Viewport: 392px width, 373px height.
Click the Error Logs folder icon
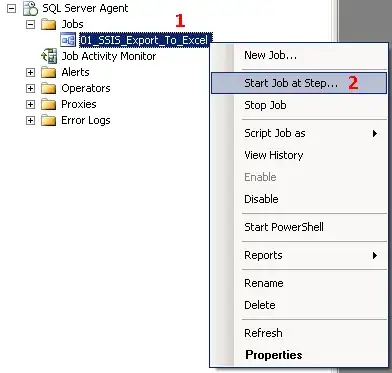click(49, 120)
